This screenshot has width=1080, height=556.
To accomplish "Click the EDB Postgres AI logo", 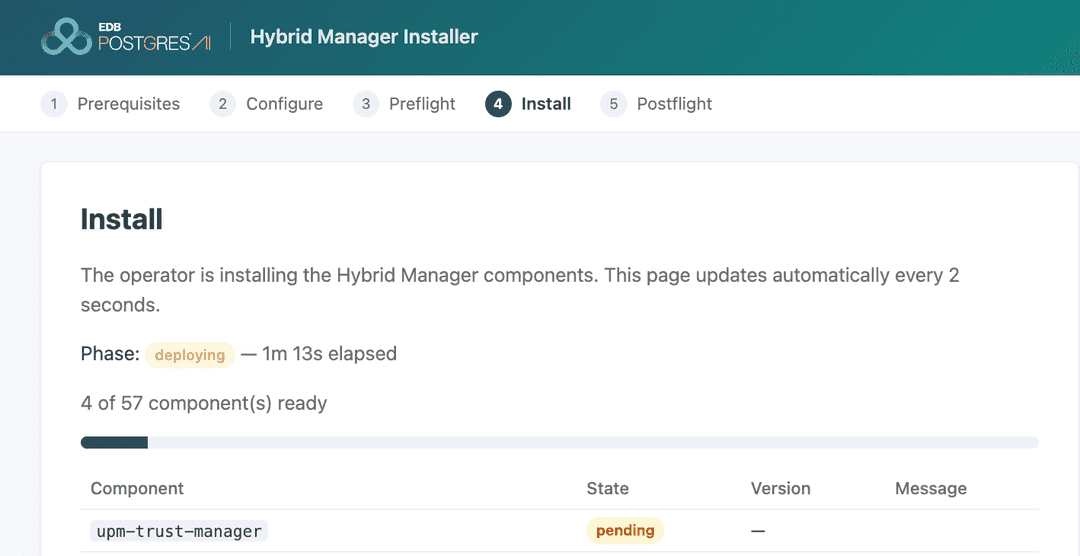I will point(126,37).
